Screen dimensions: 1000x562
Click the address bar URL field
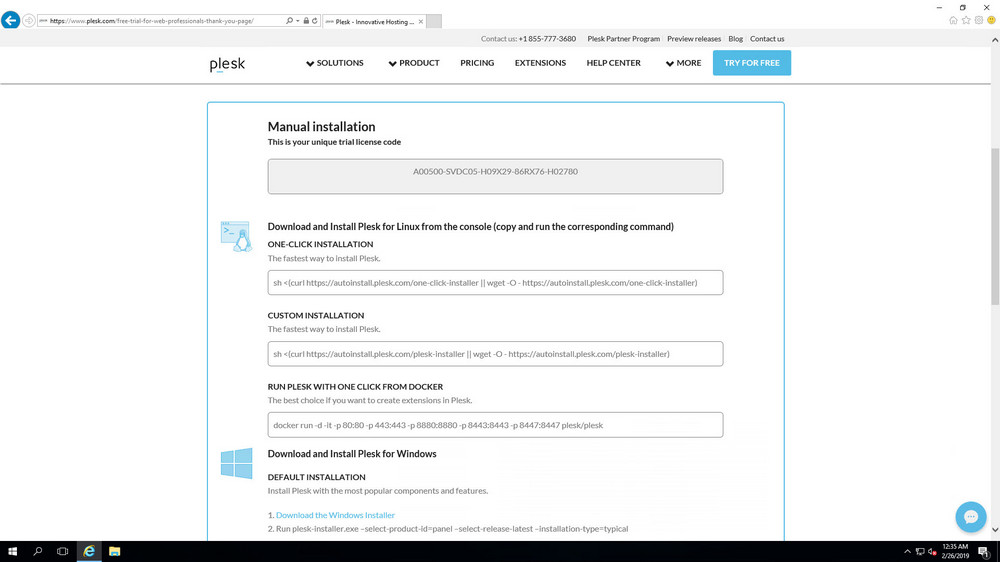[x=159, y=21]
